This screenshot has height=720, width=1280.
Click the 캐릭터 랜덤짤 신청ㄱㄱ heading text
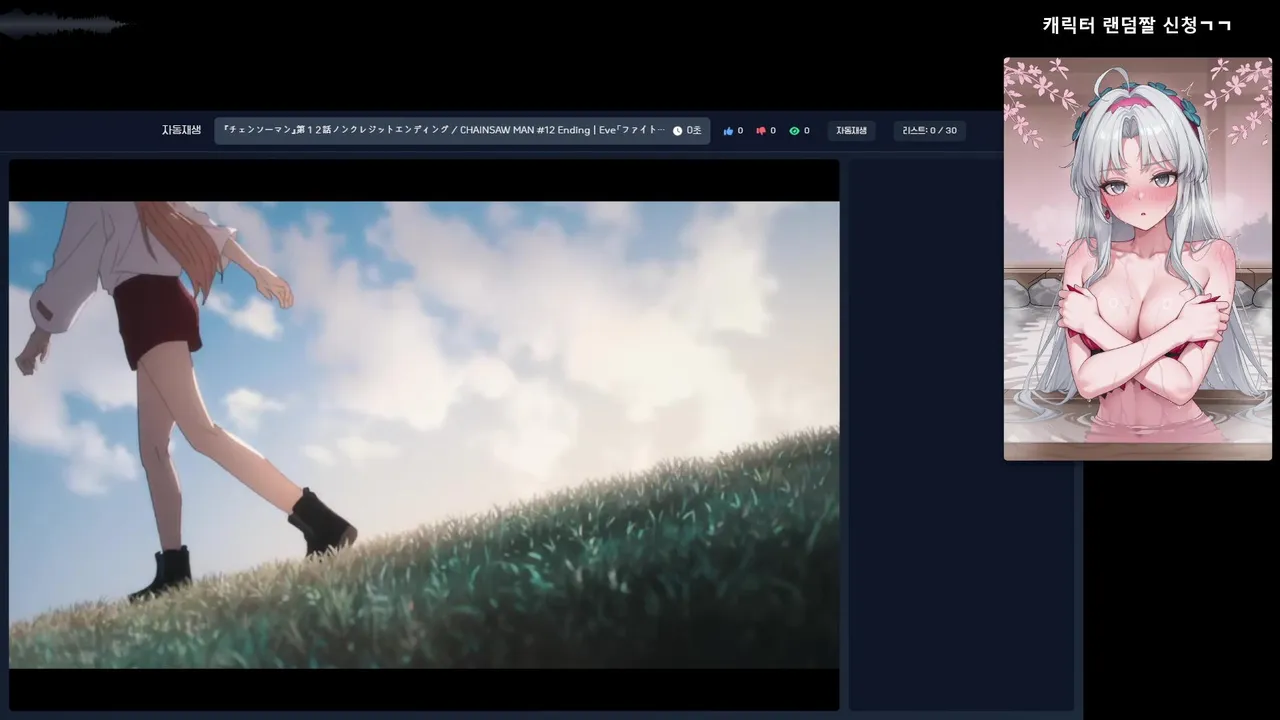[1137, 25]
